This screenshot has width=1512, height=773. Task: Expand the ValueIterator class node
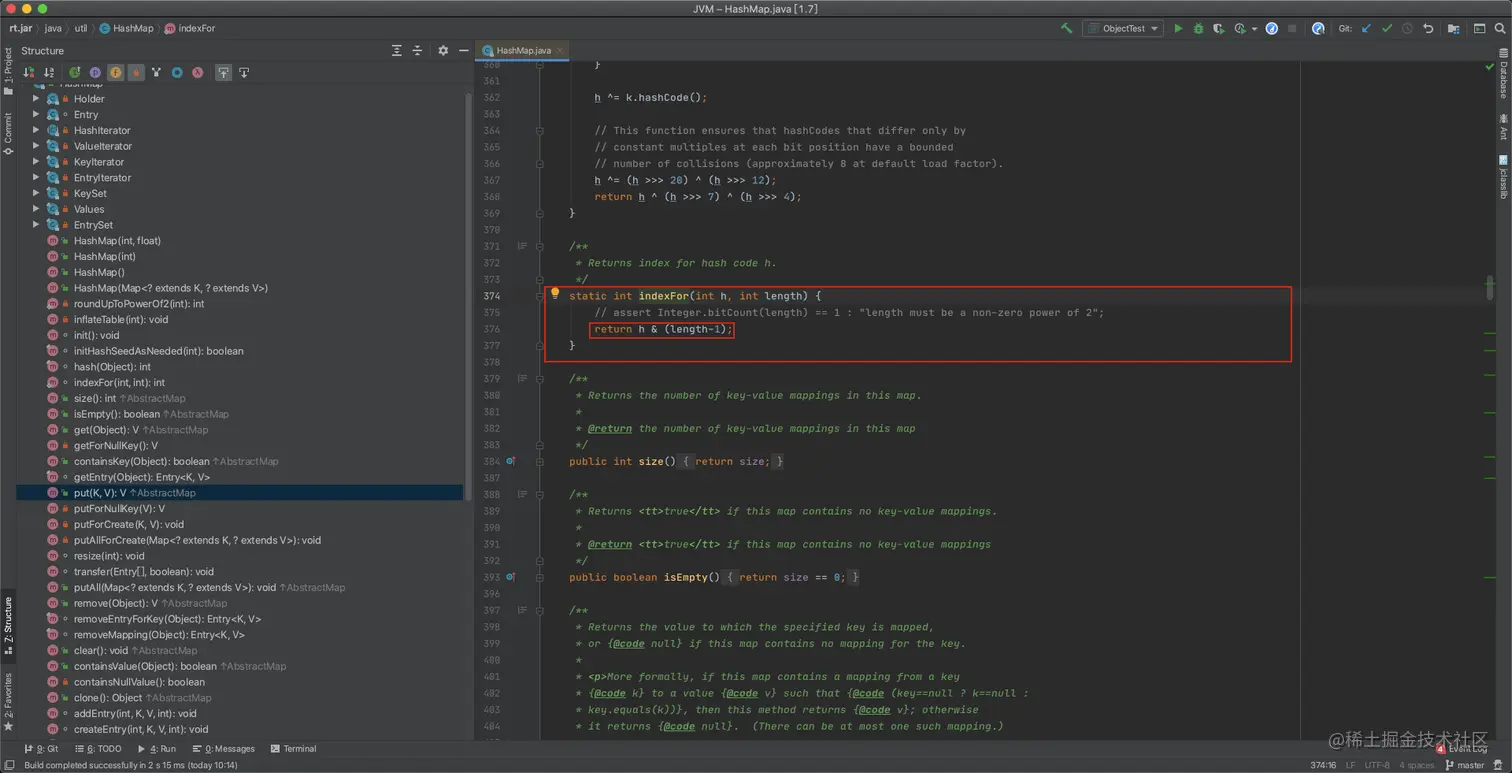(36, 146)
